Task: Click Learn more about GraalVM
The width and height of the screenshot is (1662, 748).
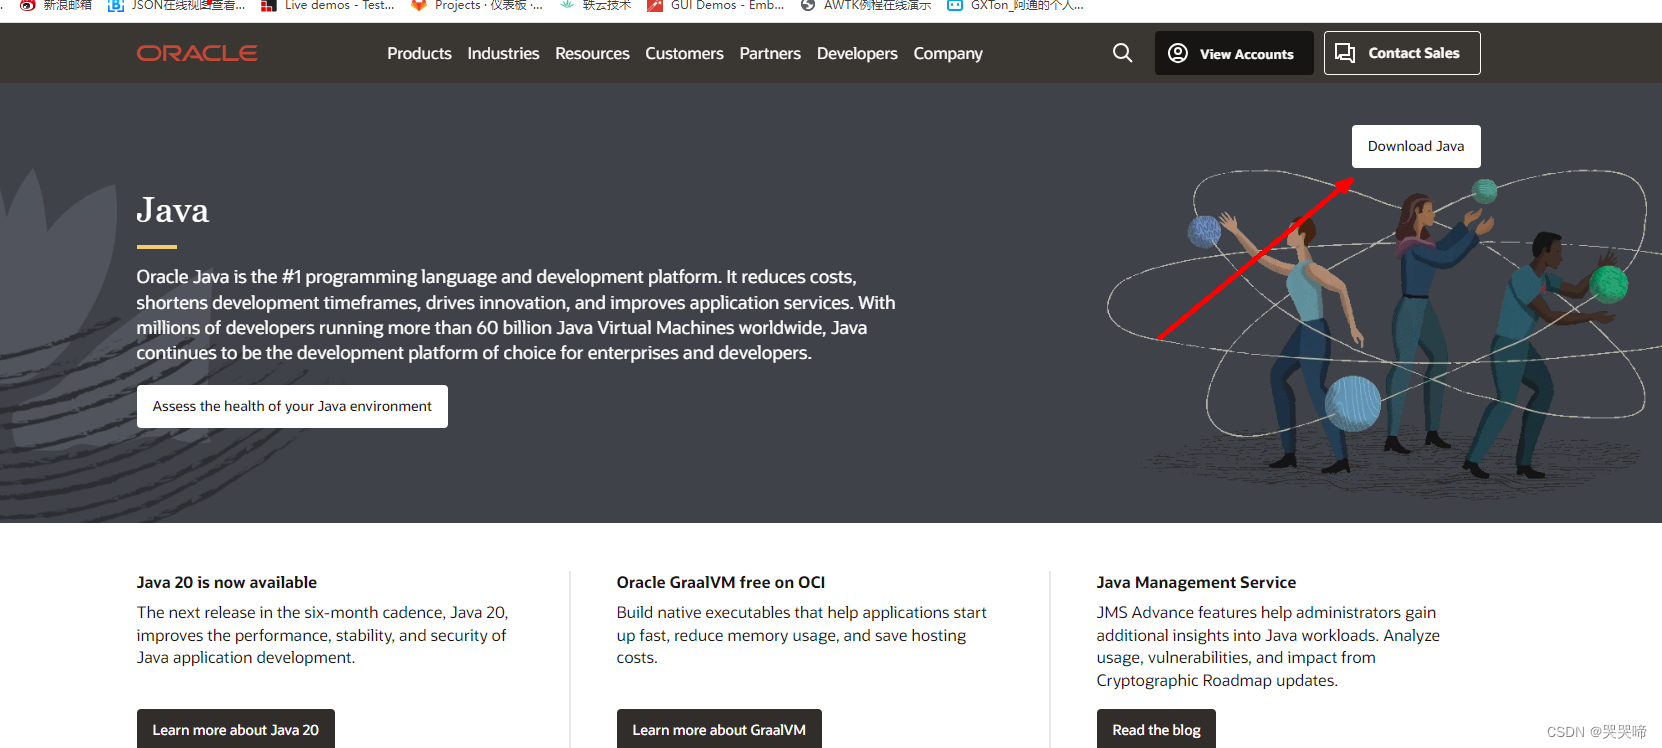Action: [x=719, y=729]
